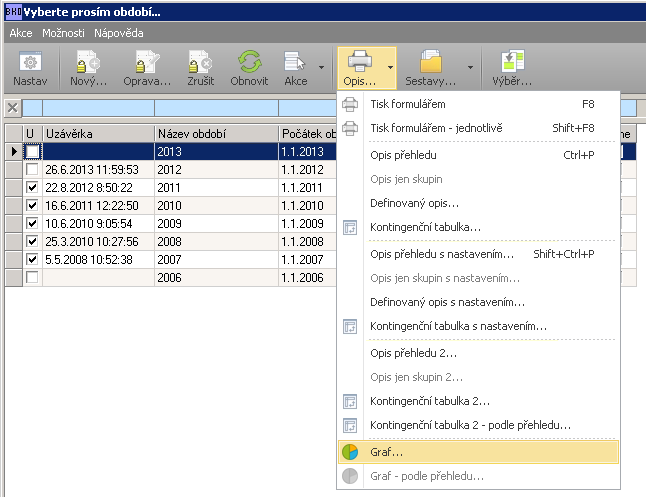Screen dimensions: 646x497
Task: Click the cell 16.6.2011 12:22:50
Action: pyautogui.click(x=98, y=205)
